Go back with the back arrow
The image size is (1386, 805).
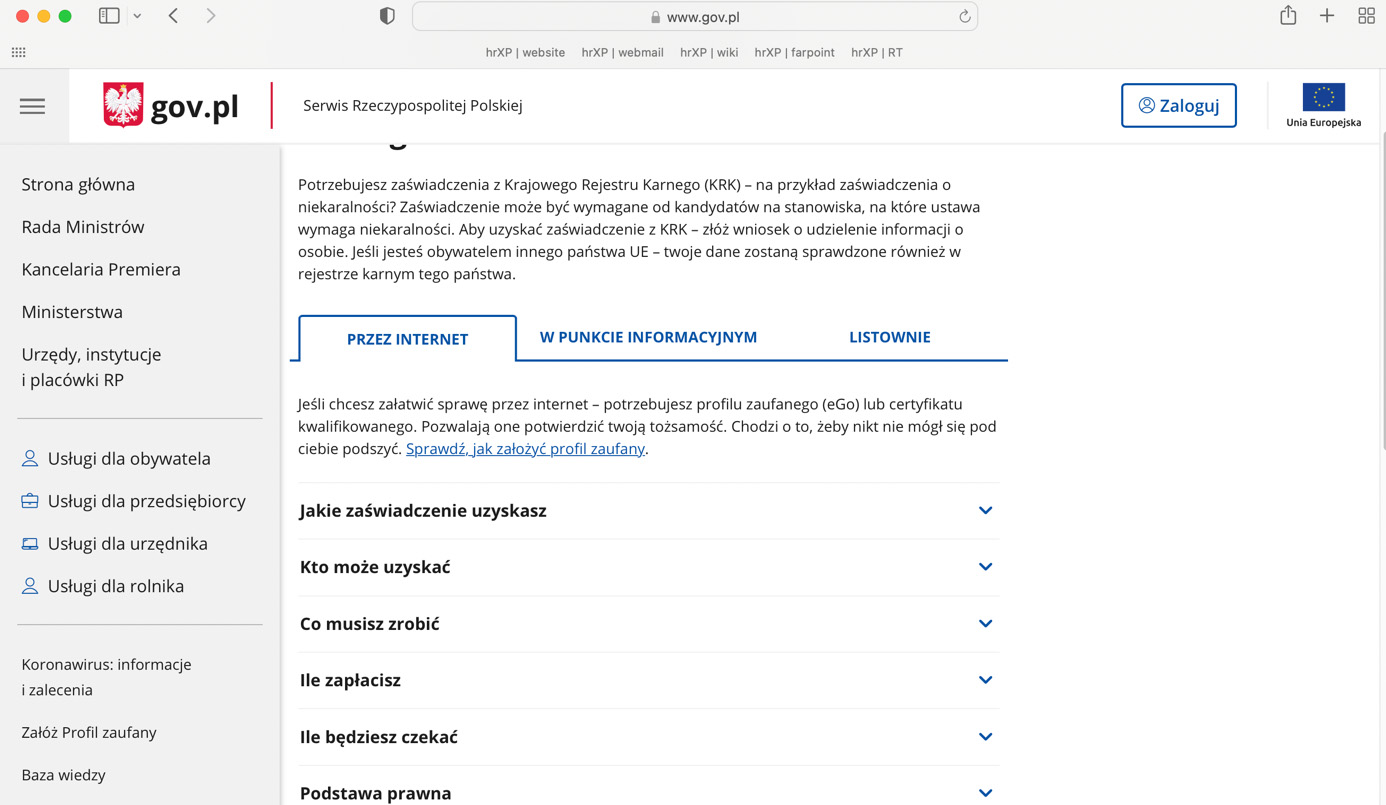click(x=174, y=16)
